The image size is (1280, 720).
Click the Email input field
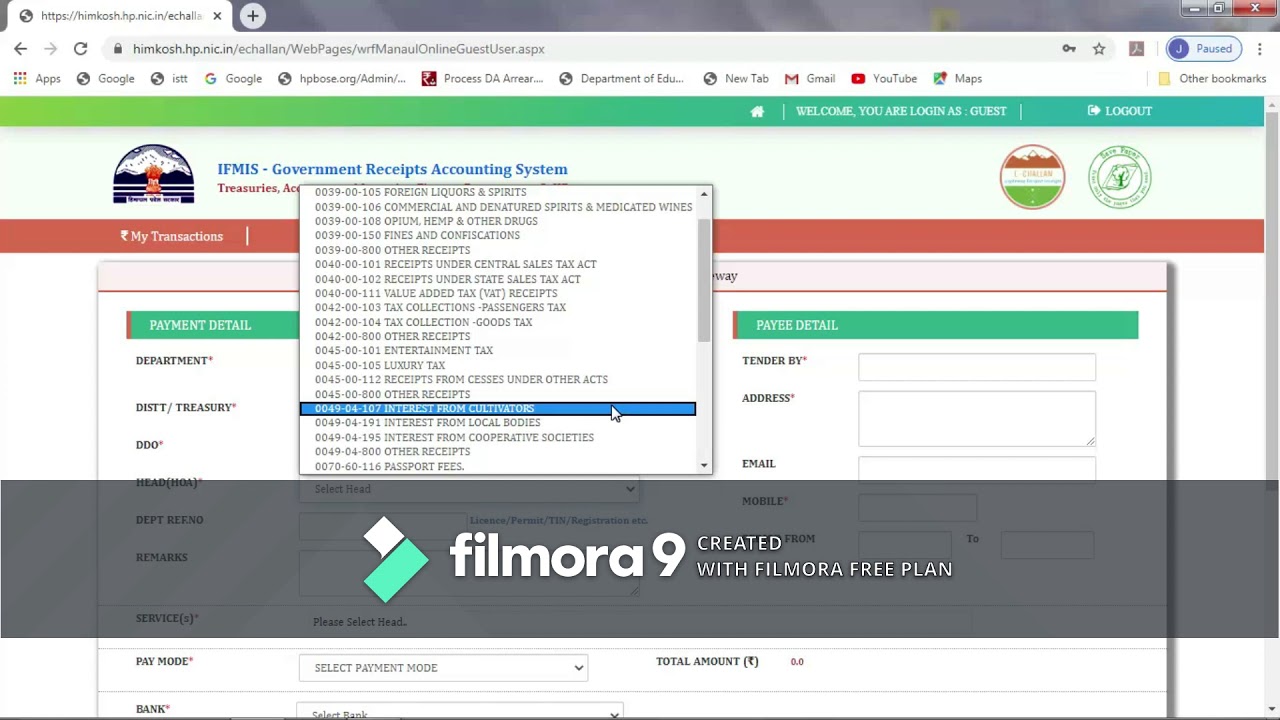click(x=977, y=468)
